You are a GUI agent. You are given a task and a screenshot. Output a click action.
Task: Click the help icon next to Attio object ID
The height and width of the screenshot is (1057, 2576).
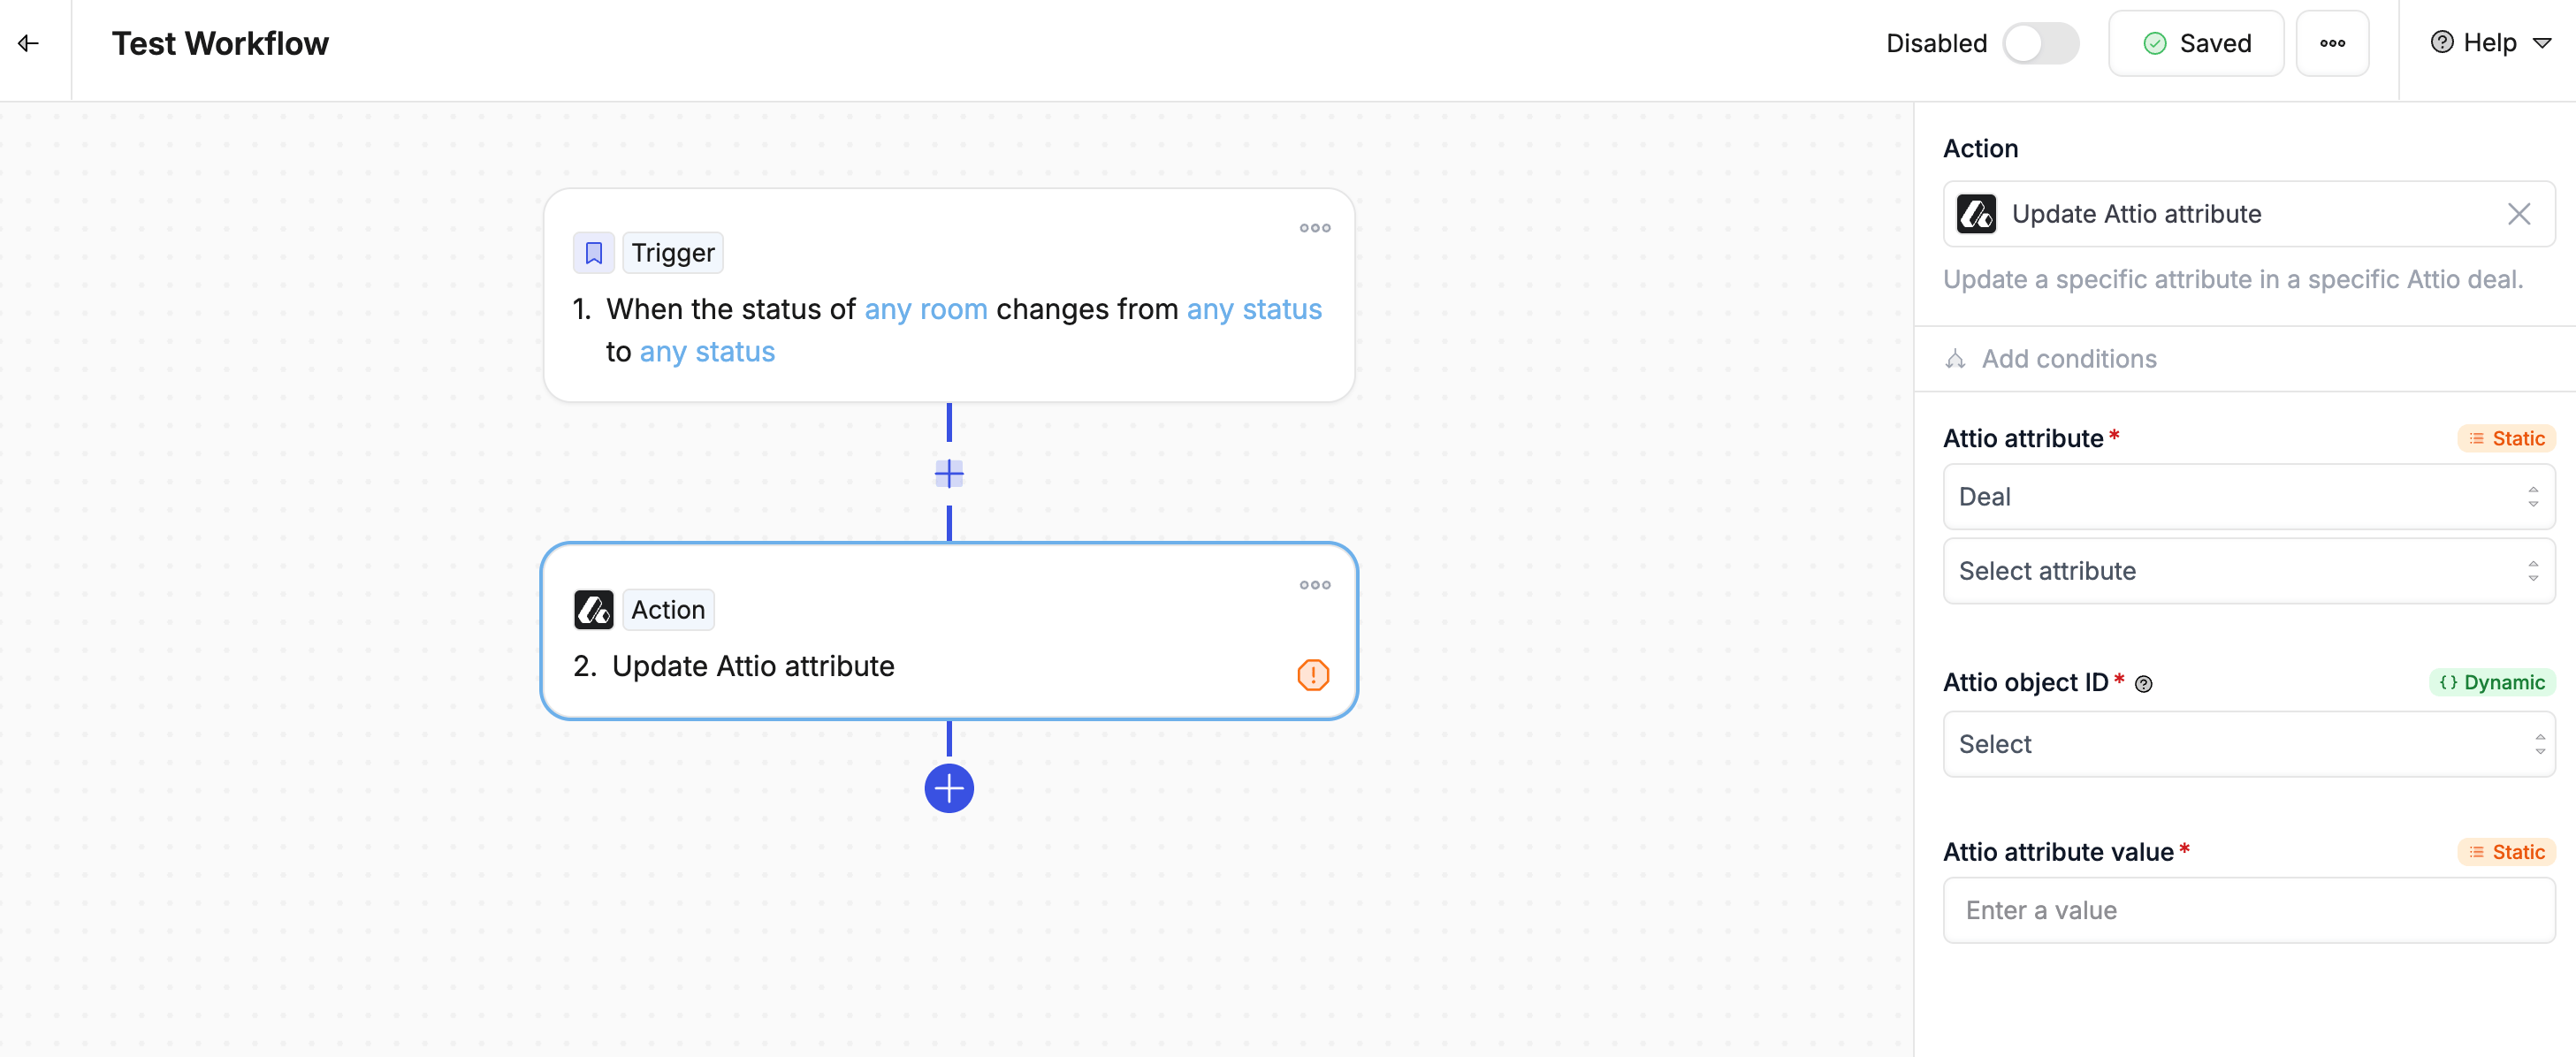(x=2143, y=684)
